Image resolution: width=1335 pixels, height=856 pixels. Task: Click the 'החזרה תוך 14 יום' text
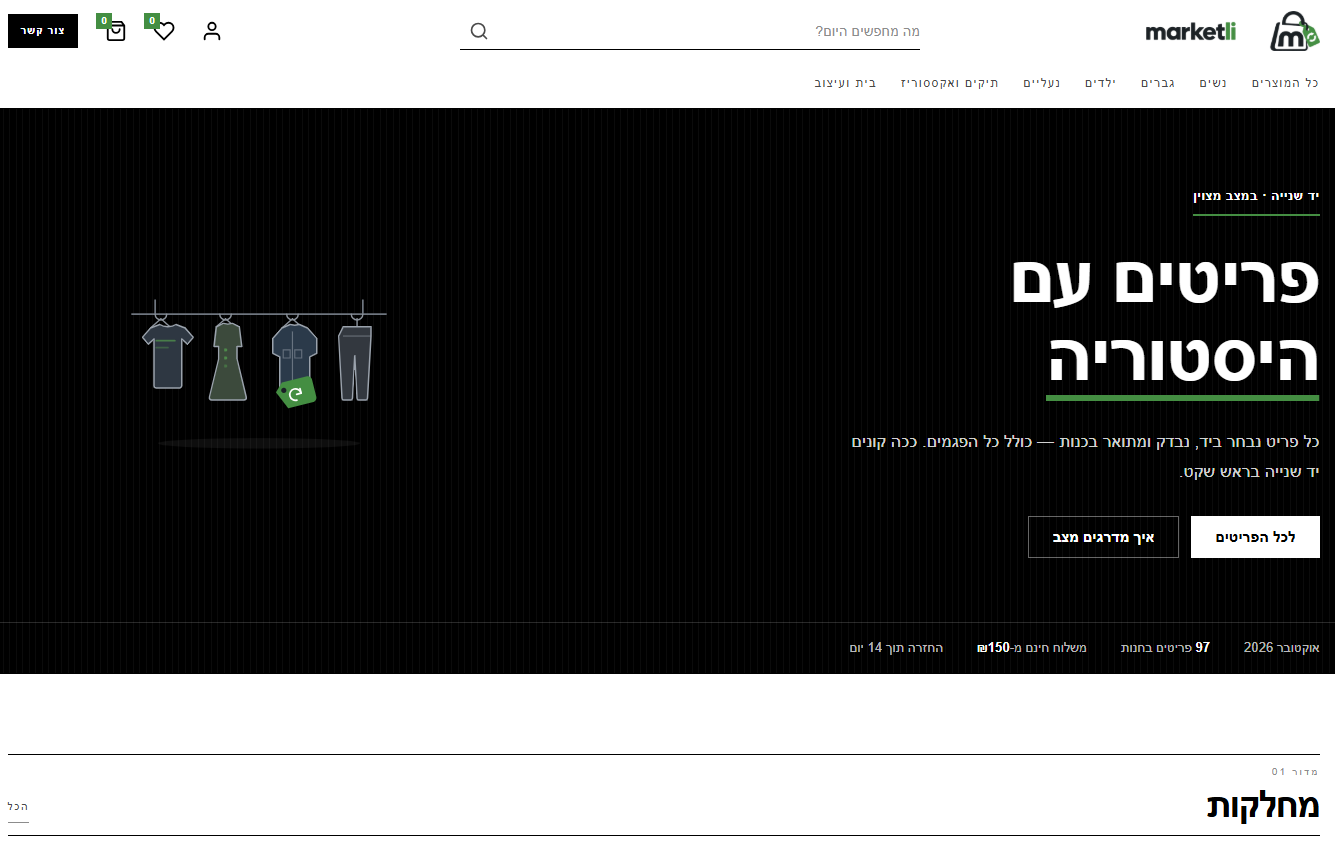click(x=896, y=648)
